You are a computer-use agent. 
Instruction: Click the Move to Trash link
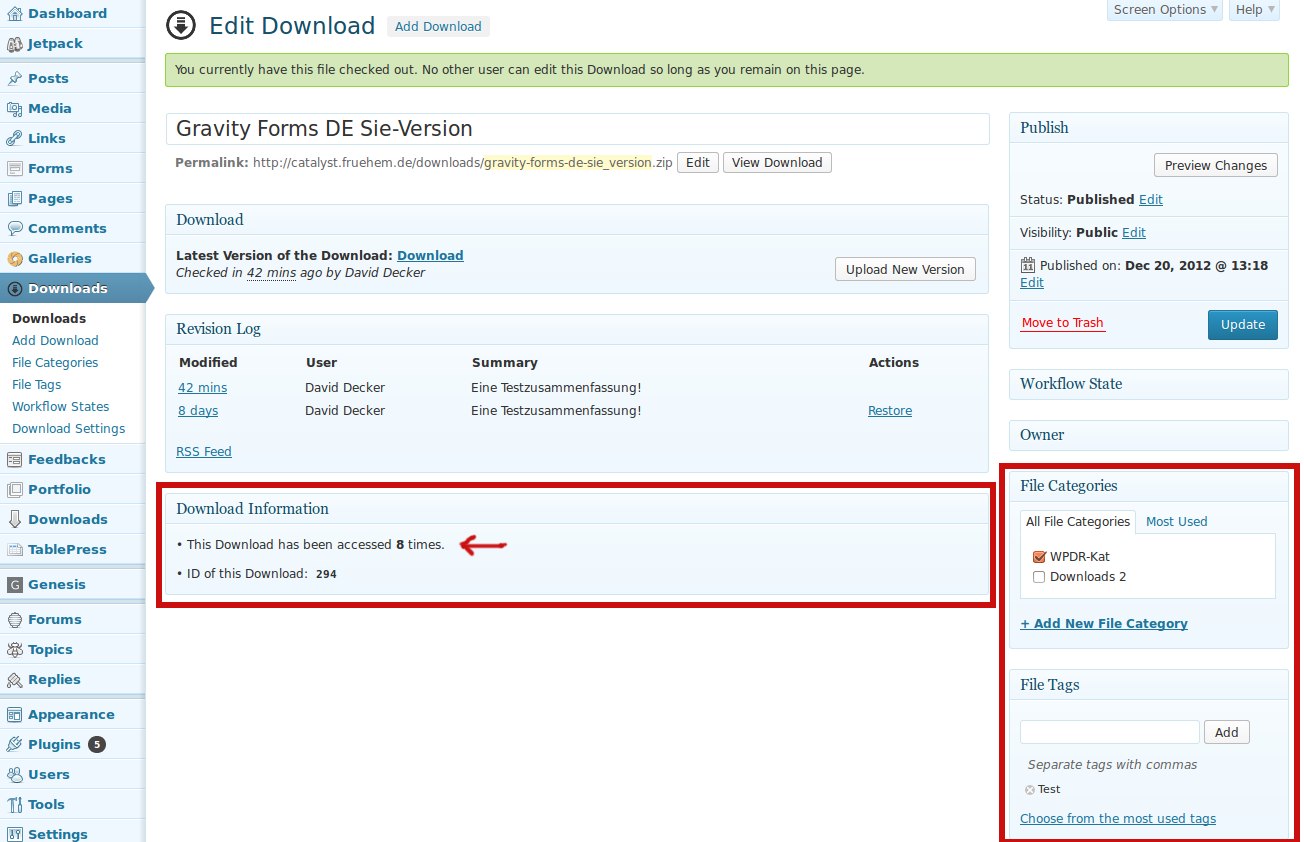point(1063,323)
